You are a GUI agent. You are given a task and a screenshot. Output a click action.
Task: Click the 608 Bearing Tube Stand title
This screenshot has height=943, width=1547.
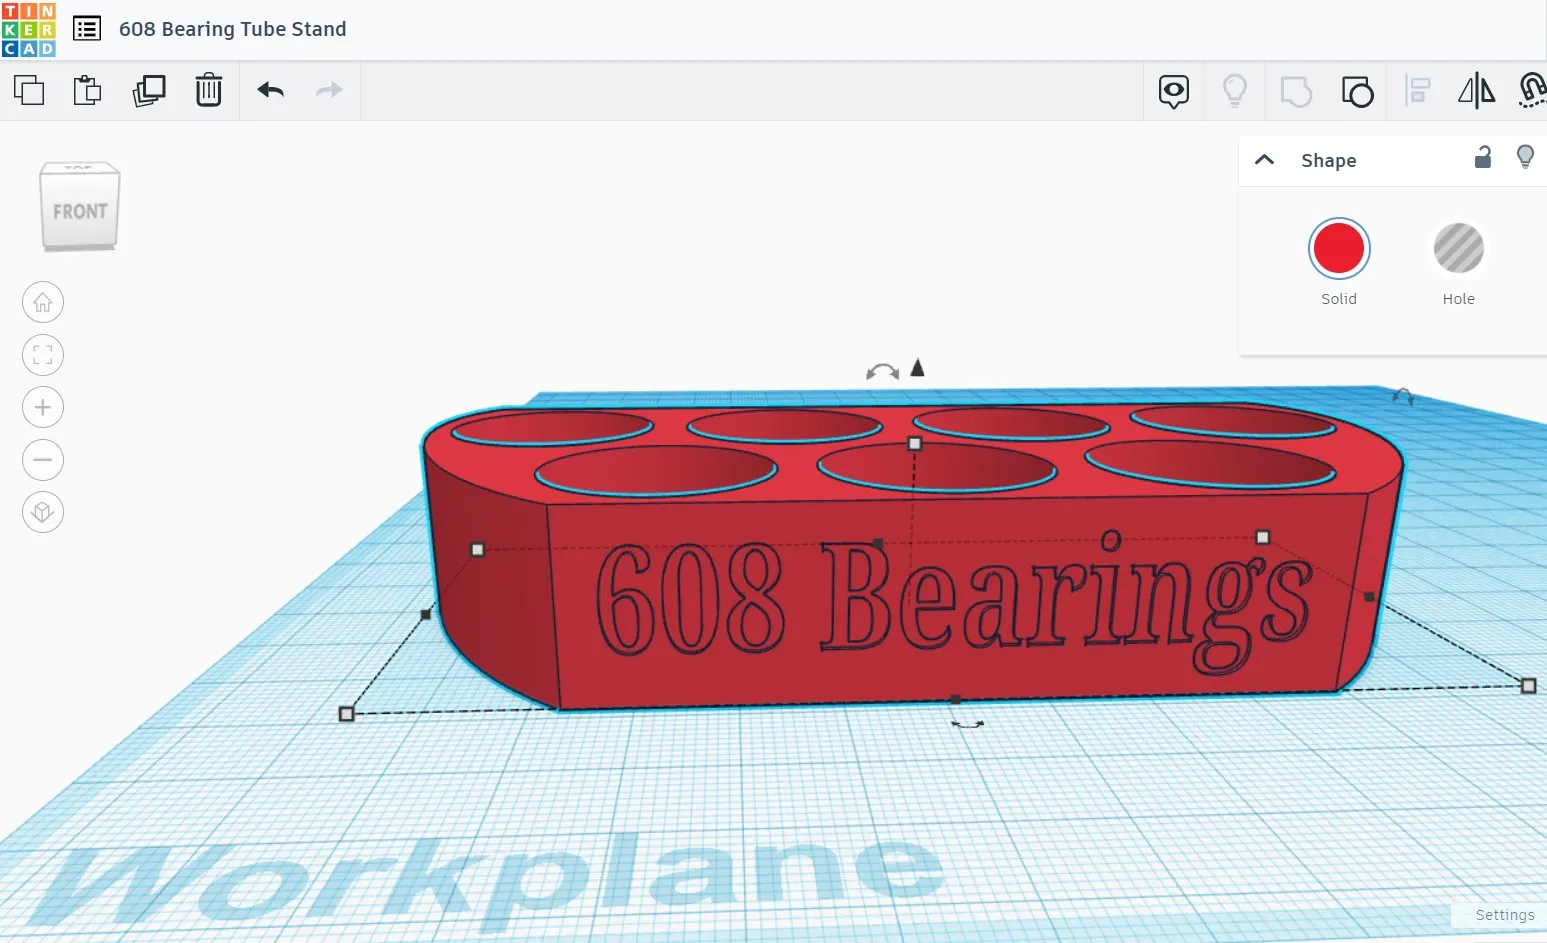tap(232, 29)
